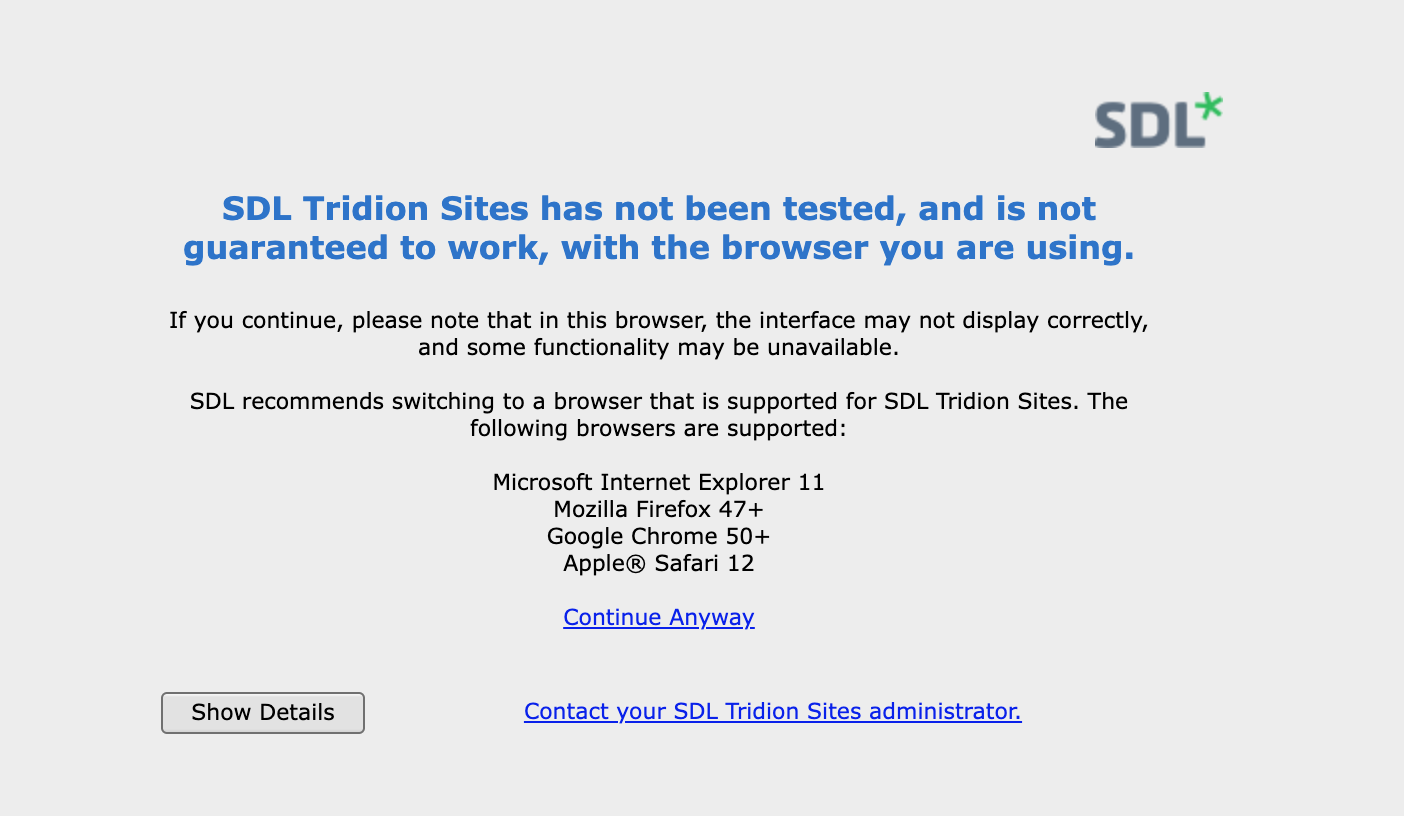Select Apple Safari 12 list entry
This screenshot has width=1404, height=816.
click(659, 563)
